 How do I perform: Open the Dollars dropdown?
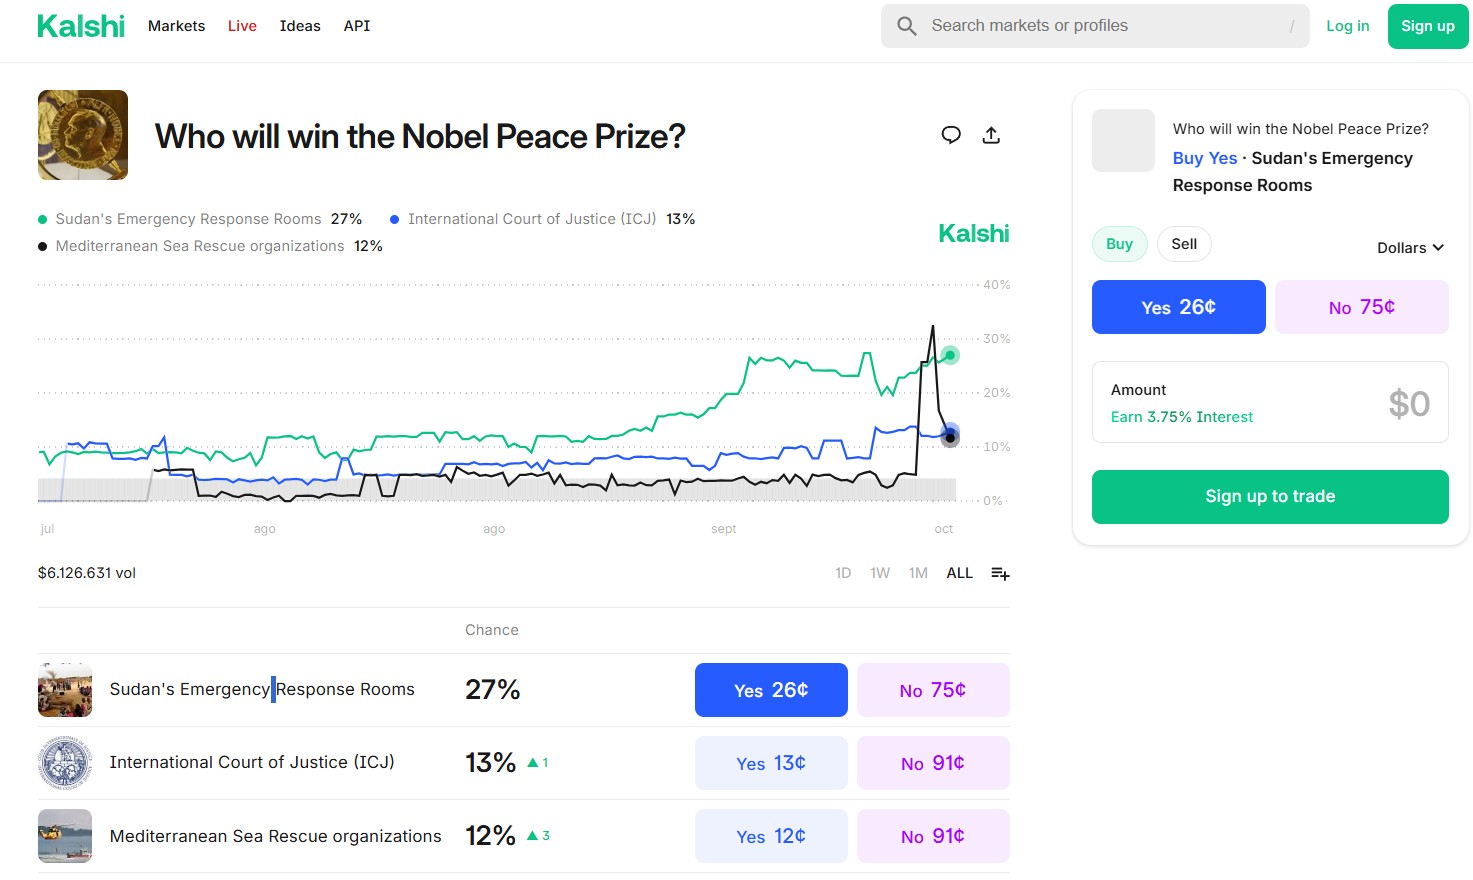1410,248
